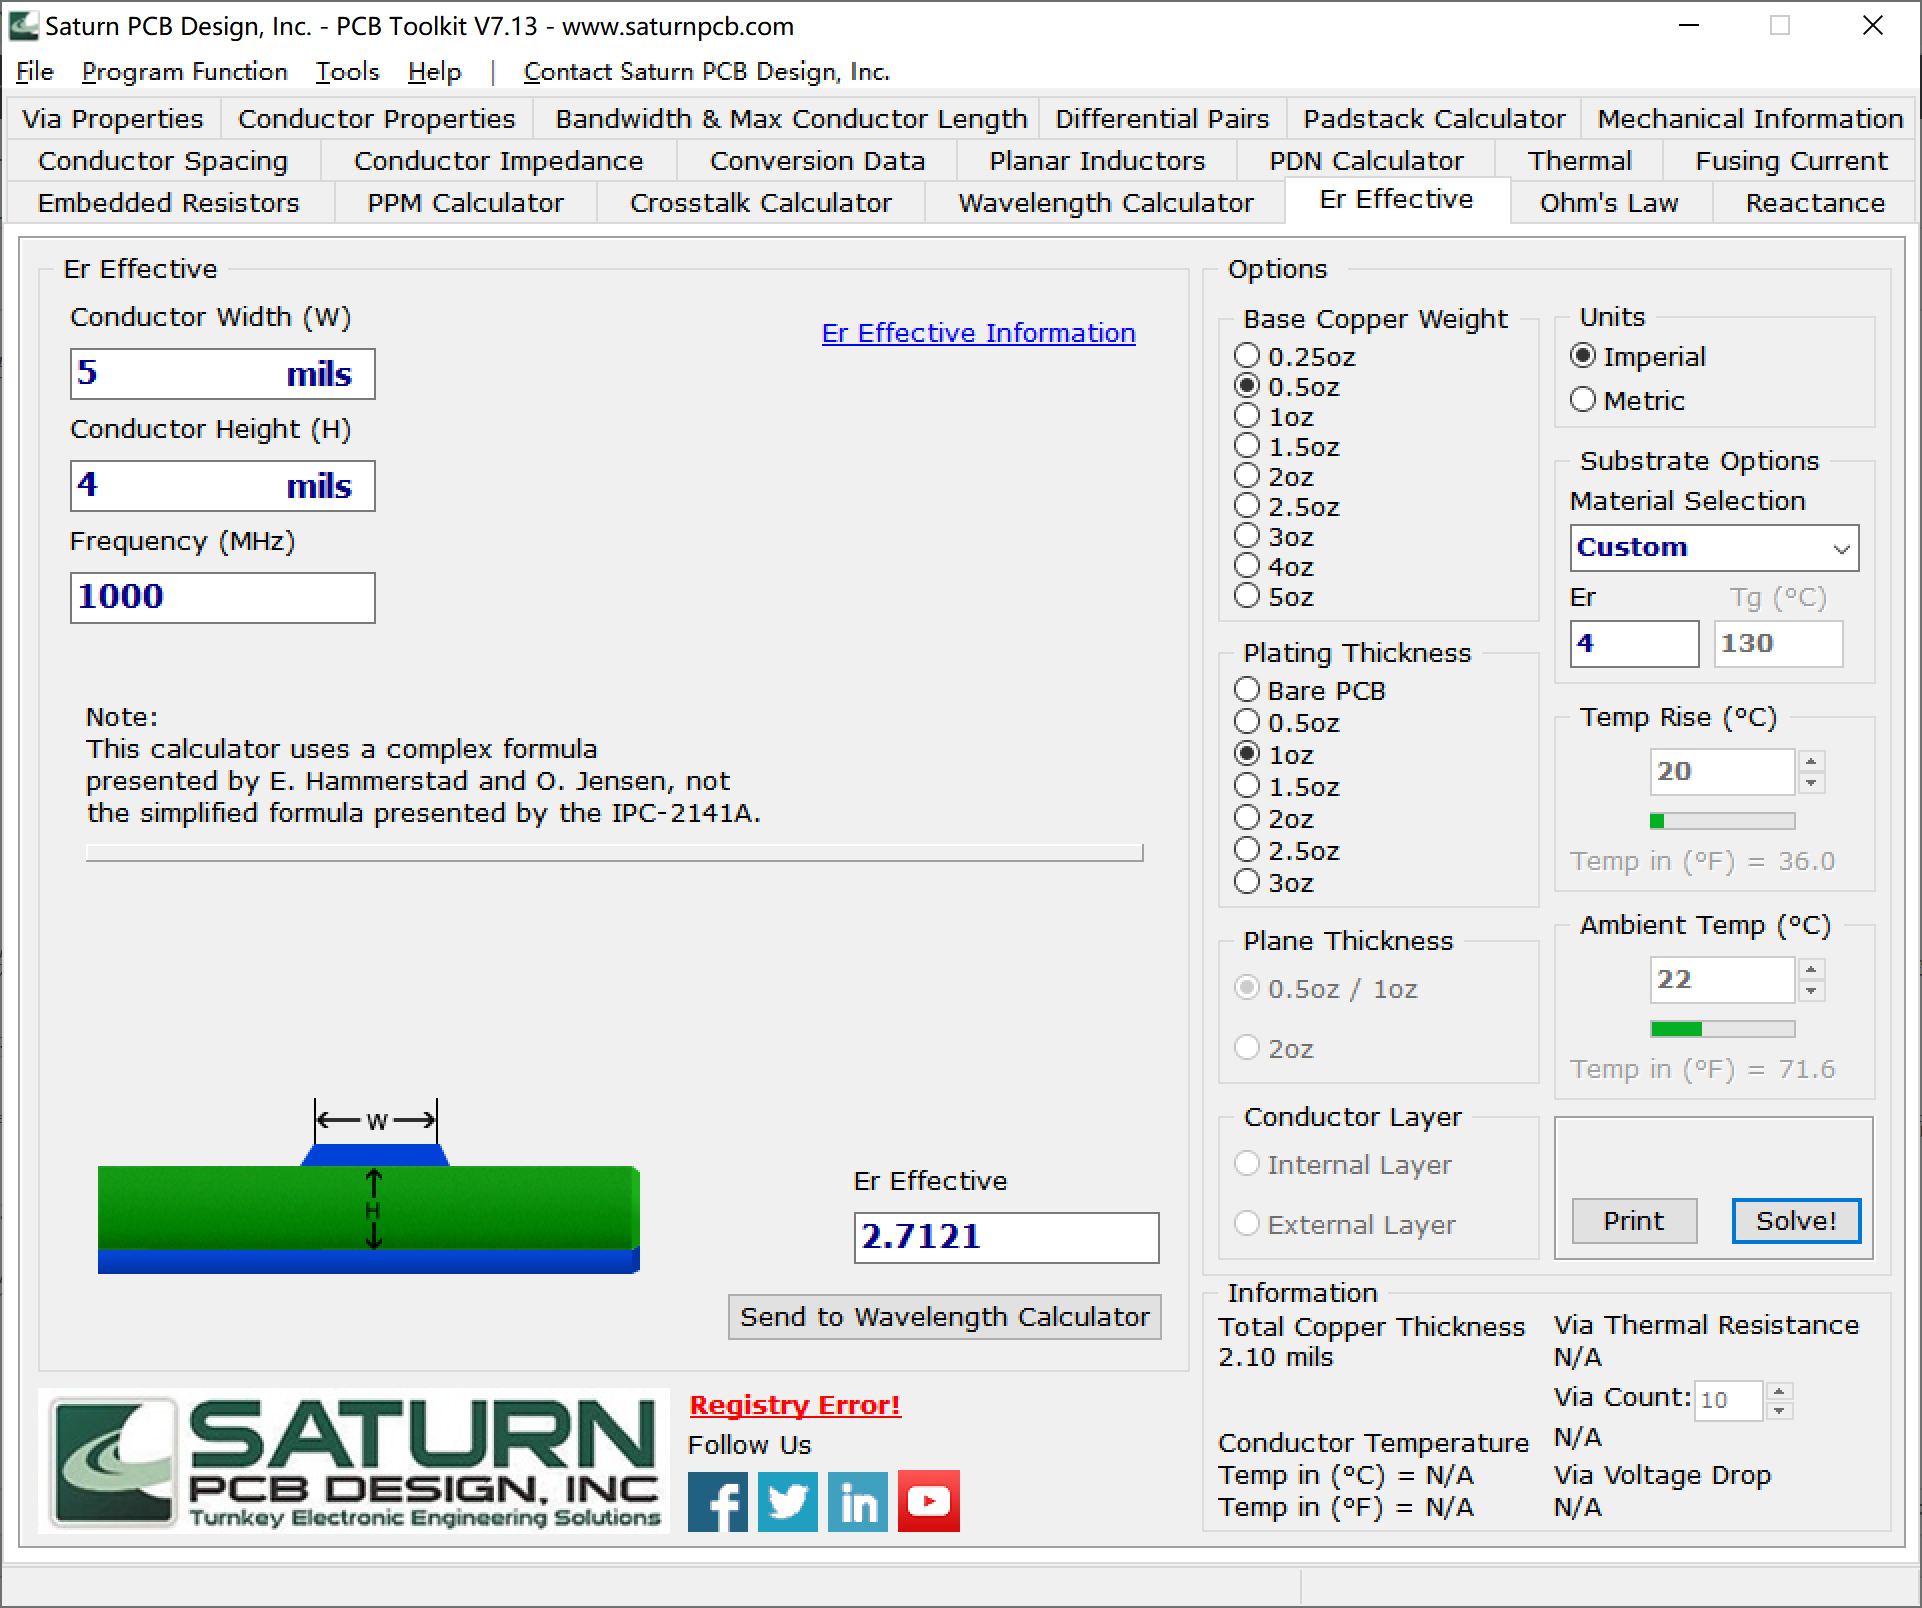This screenshot has height=1608, width=1922.
Task: Expand the Material Selection dropdown
Action: tap(1840, 548)
